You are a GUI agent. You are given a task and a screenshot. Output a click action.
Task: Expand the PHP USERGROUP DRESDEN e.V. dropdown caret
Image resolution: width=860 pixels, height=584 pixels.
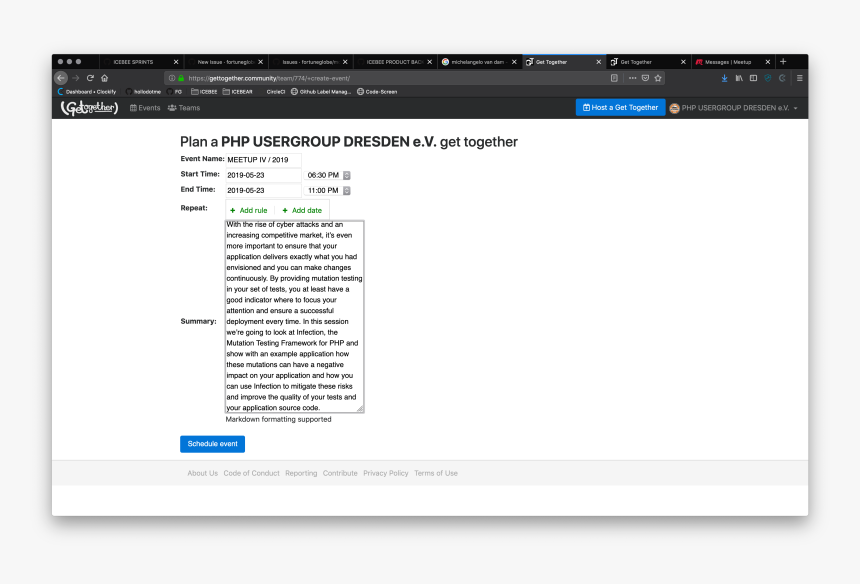point(796,109)
